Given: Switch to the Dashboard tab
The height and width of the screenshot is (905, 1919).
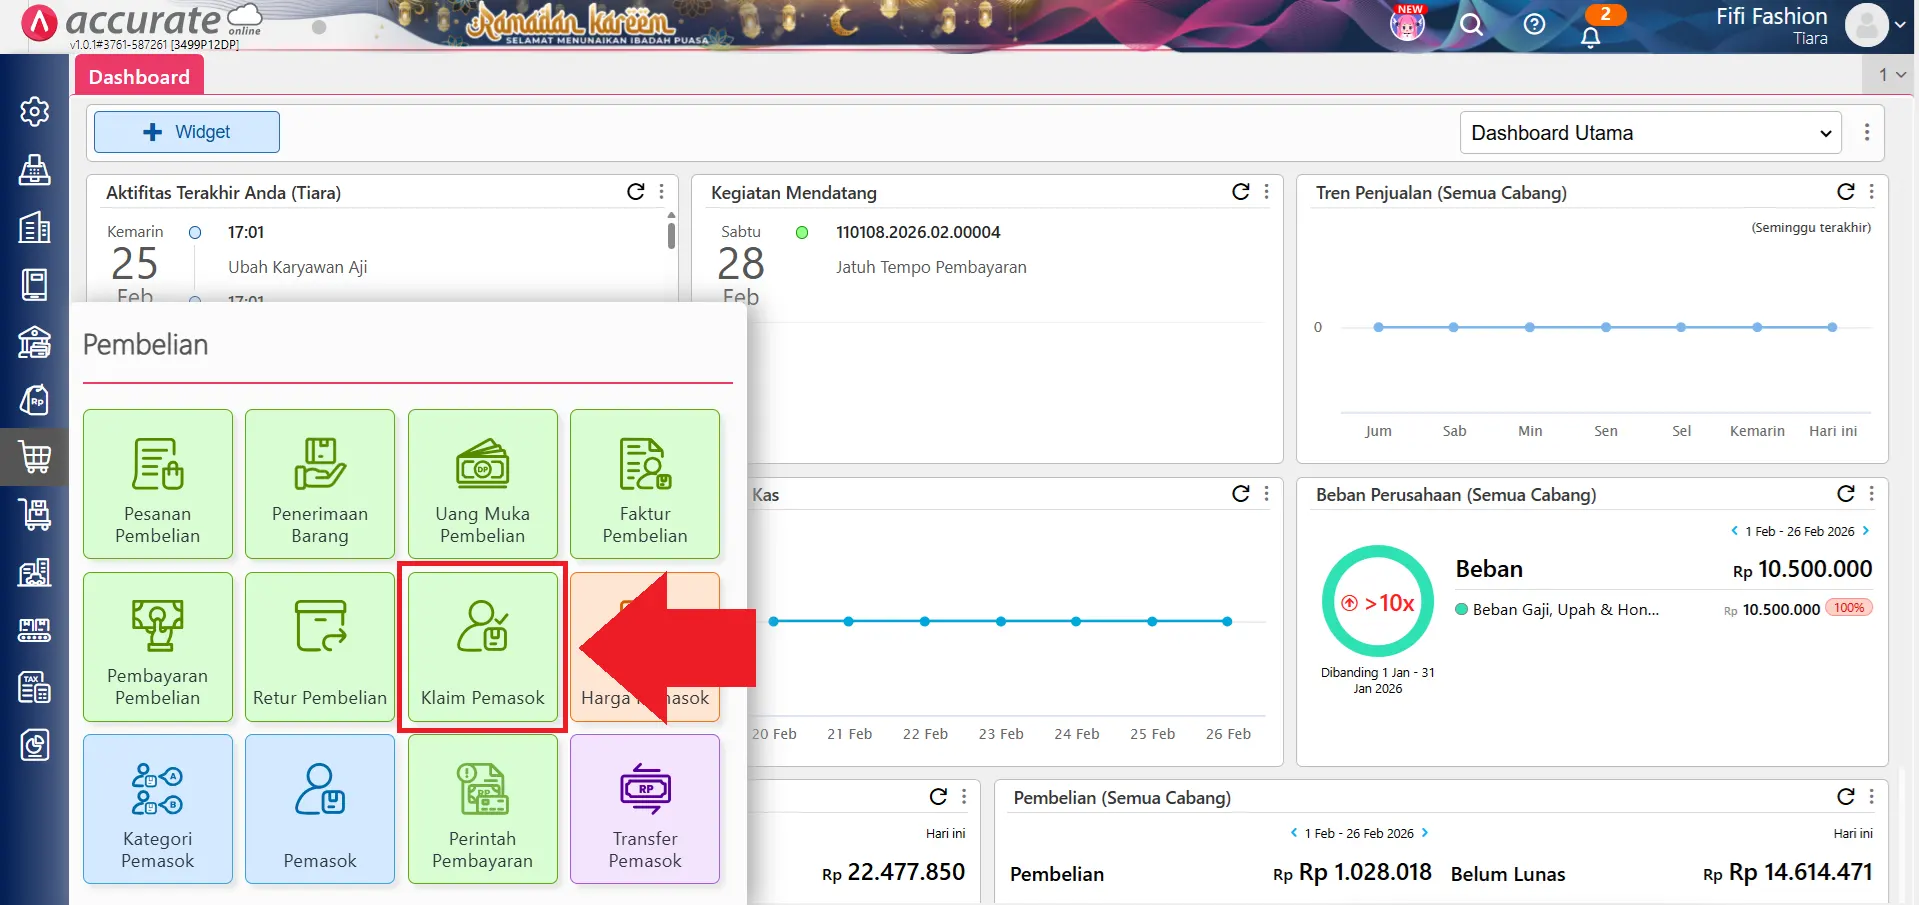Looking at the screenshot, I should coord(139,77).
